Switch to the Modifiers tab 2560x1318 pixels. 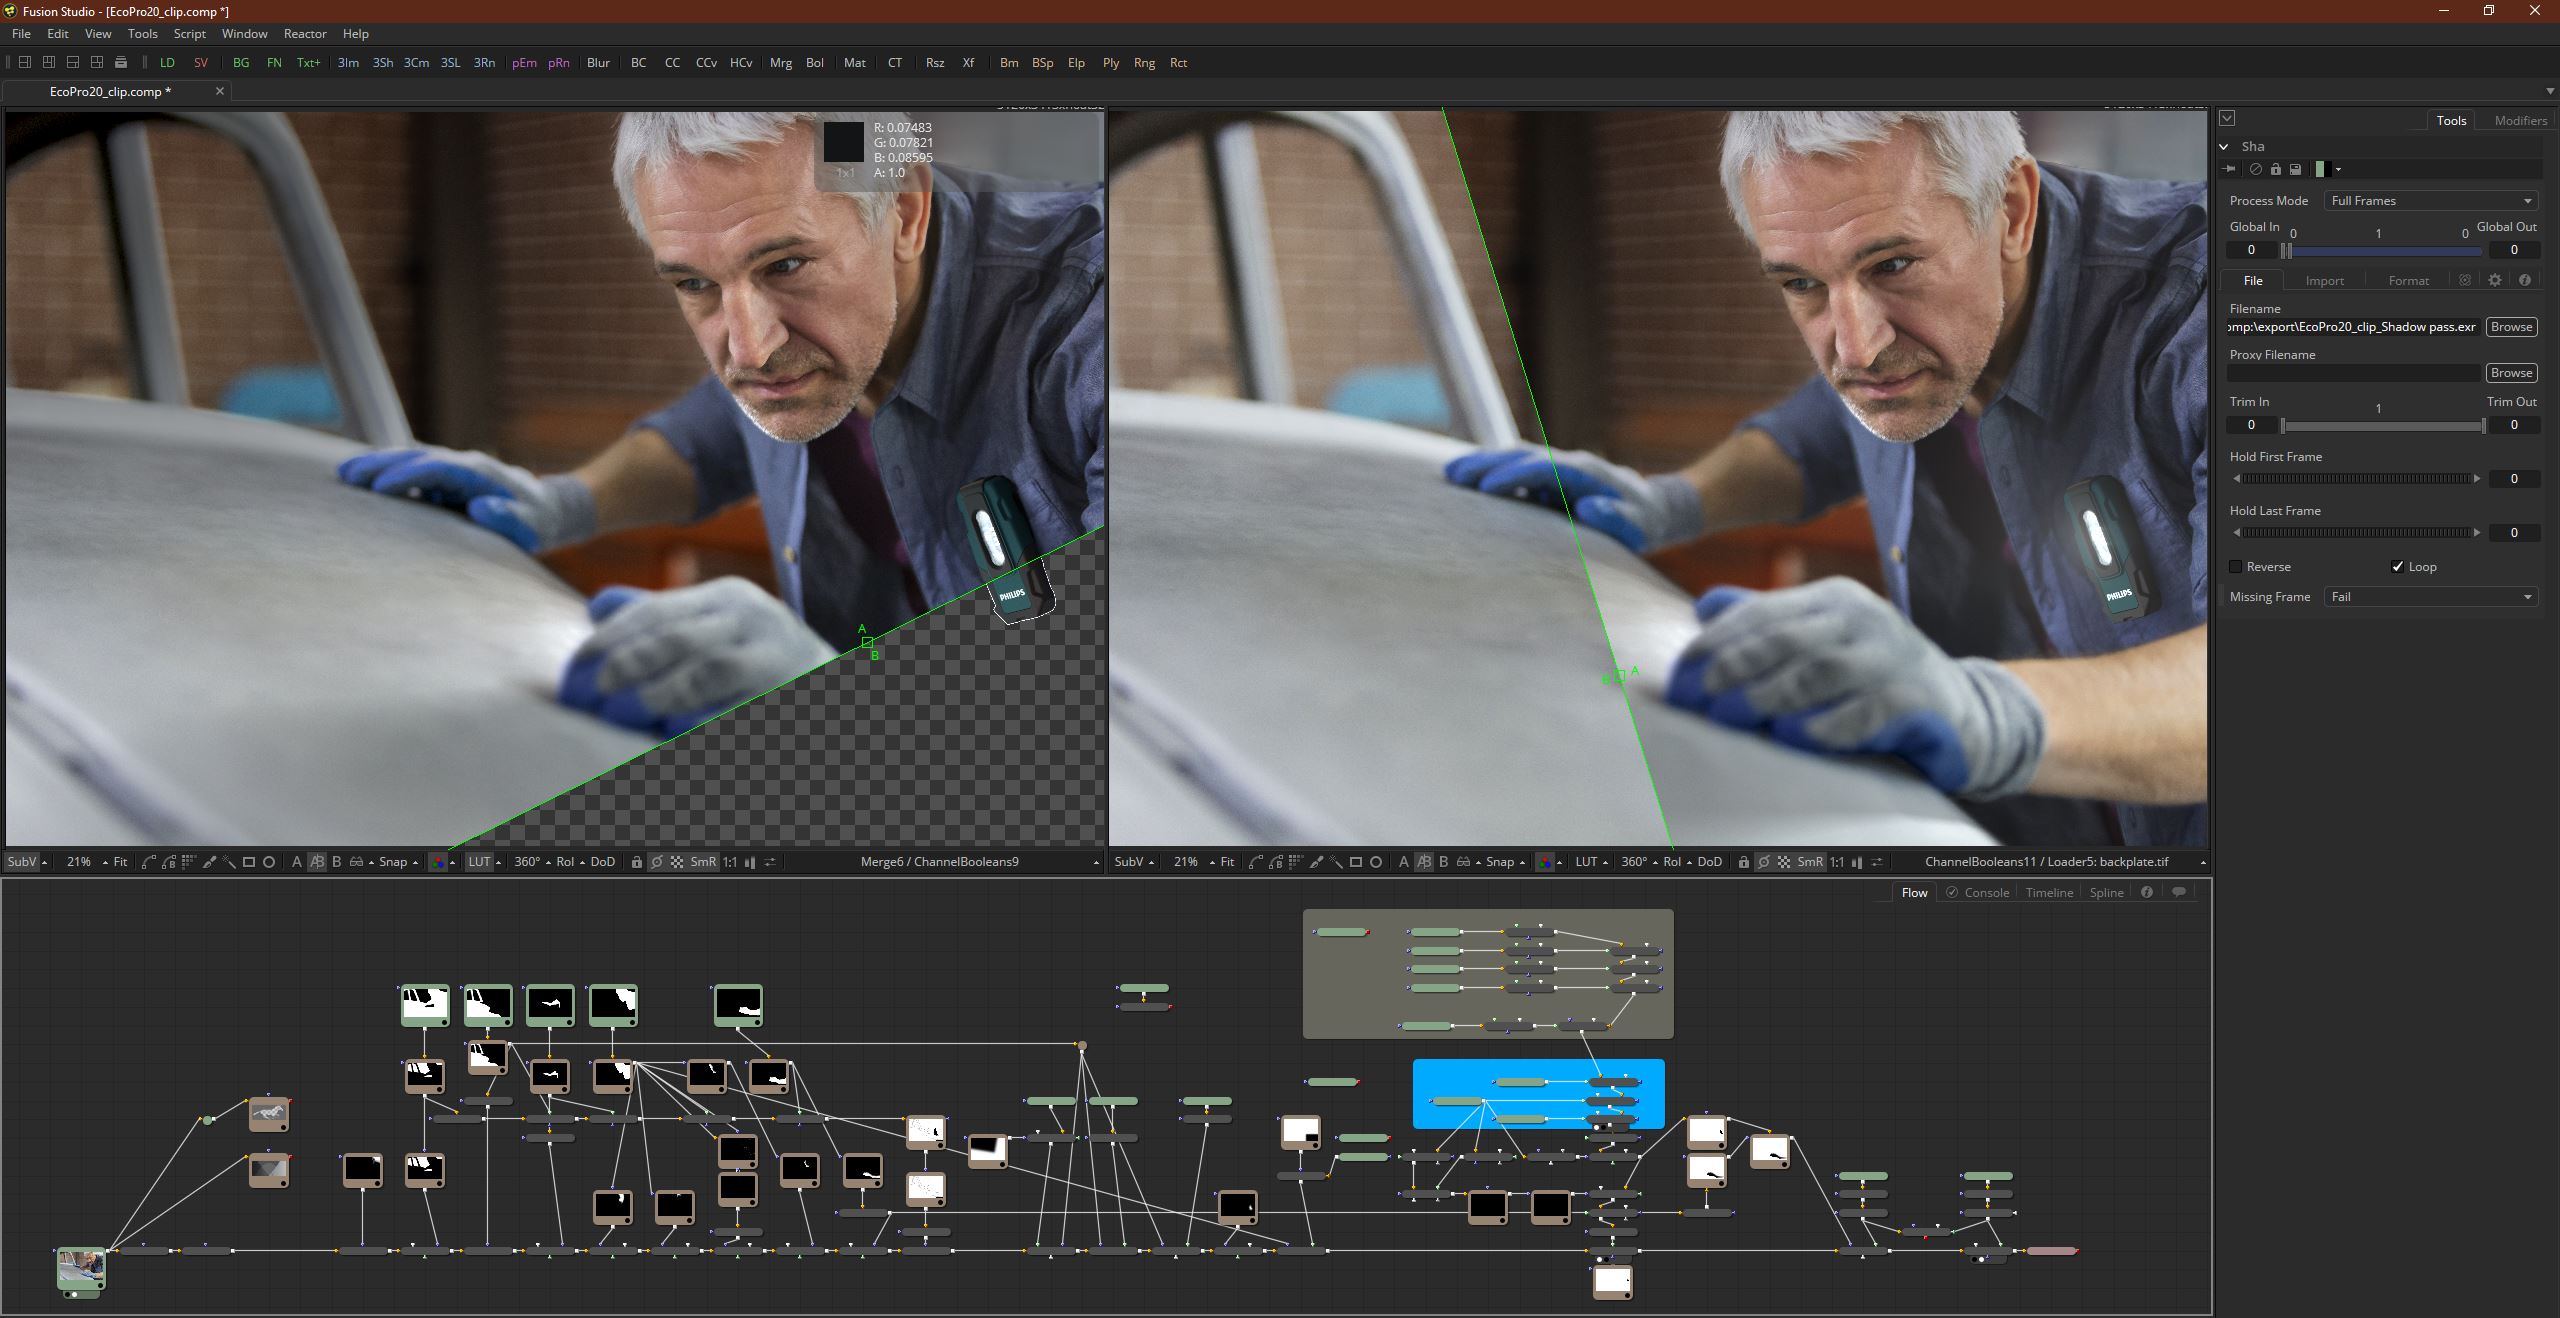[2520, 120]
